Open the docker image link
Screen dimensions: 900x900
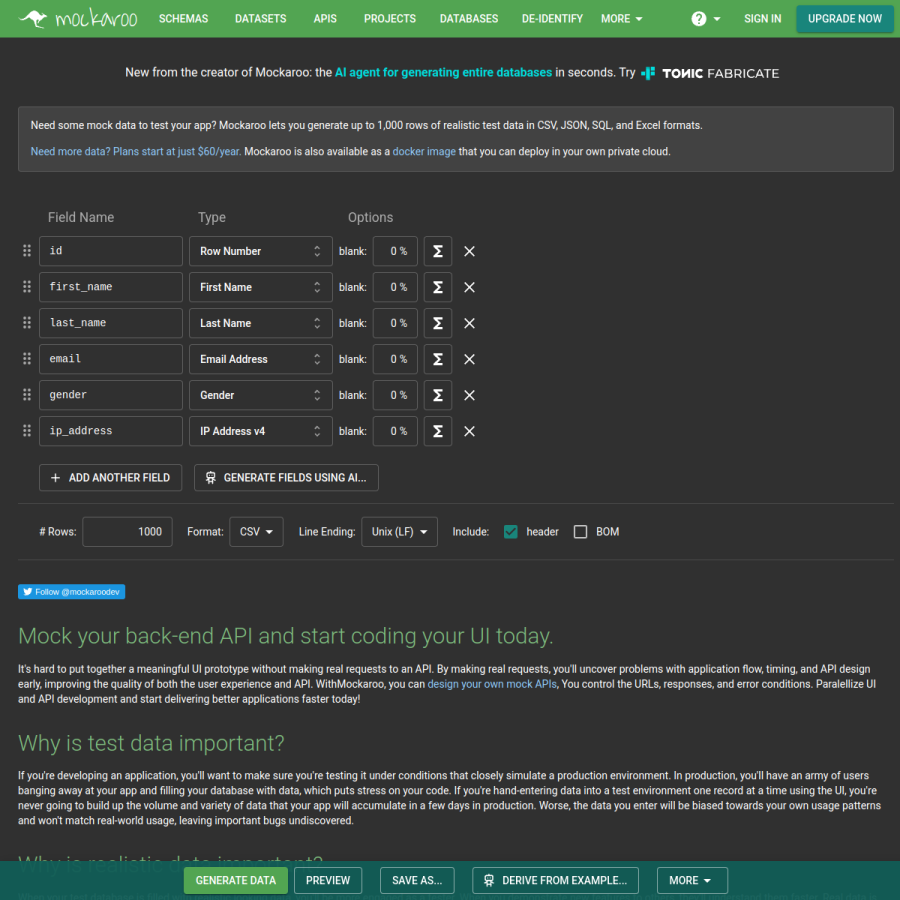(424, 152)
